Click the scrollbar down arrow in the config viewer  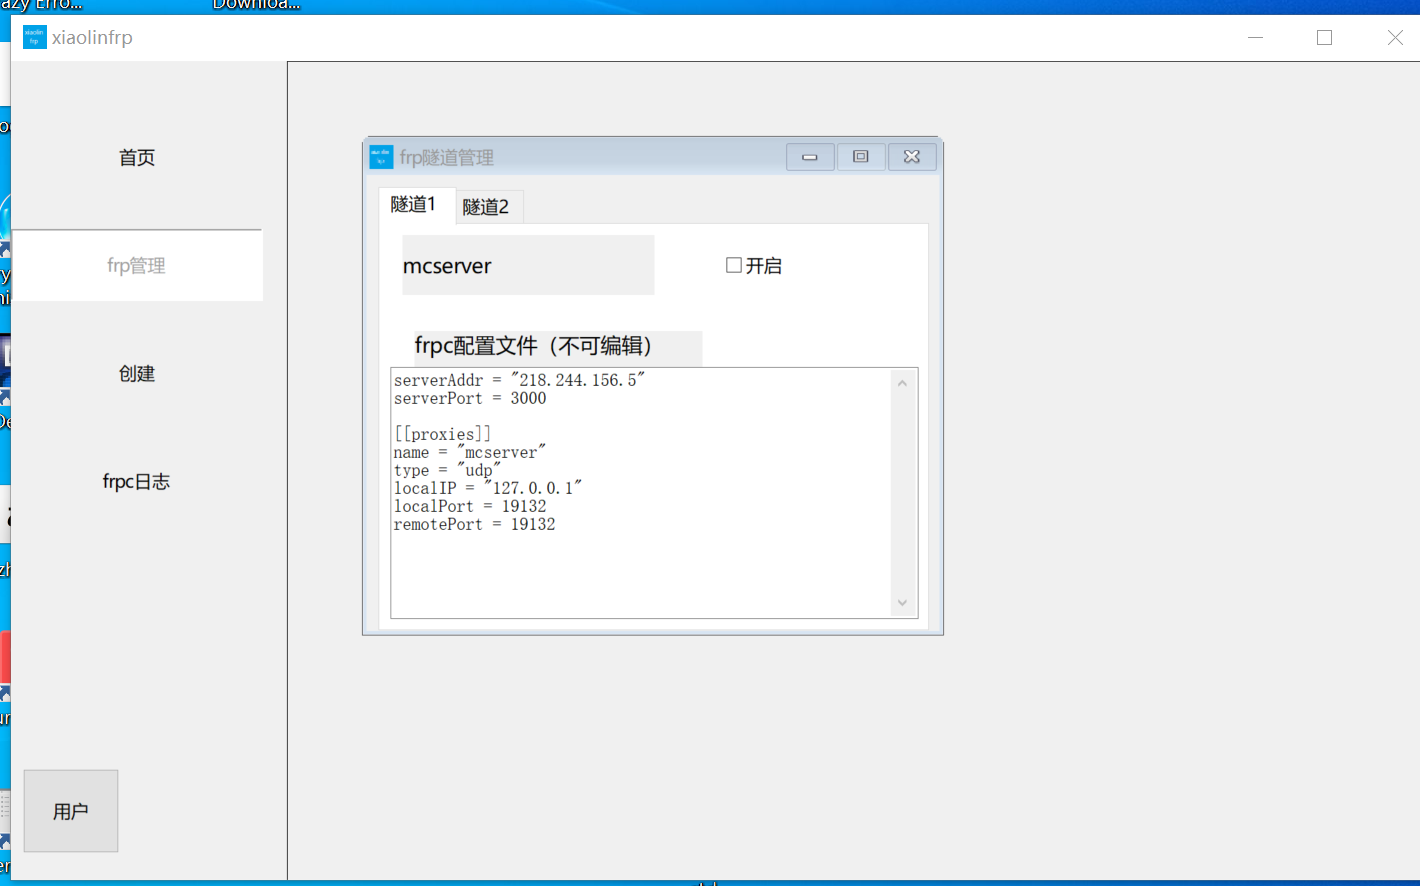902,602
